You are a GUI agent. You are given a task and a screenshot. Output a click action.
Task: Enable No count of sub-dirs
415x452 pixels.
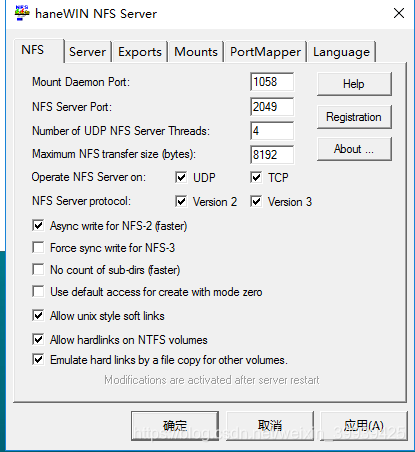38,270
